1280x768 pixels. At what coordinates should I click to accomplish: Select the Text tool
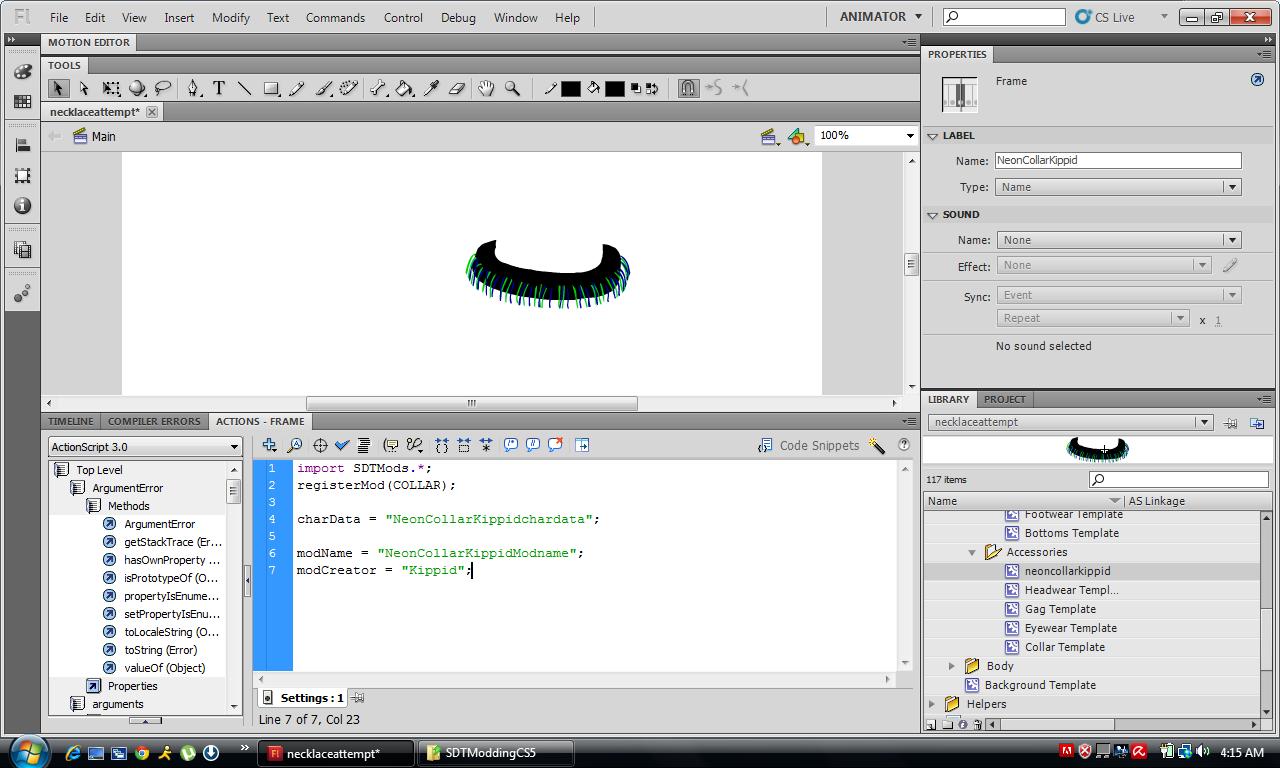click(x=219, y=89)
